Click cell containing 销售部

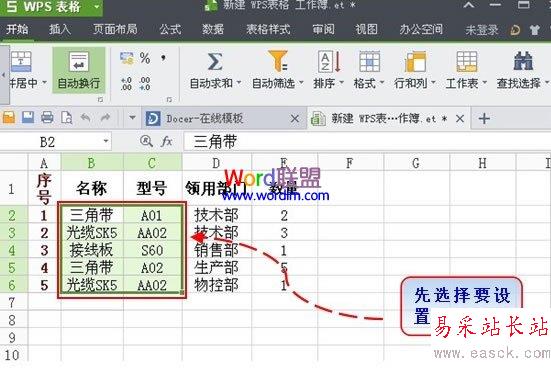tap(217, 250)
